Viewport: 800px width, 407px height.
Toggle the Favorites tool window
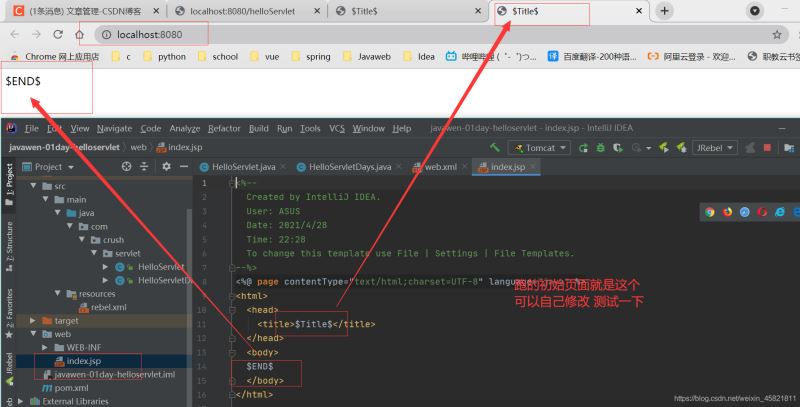click(9, 313)
